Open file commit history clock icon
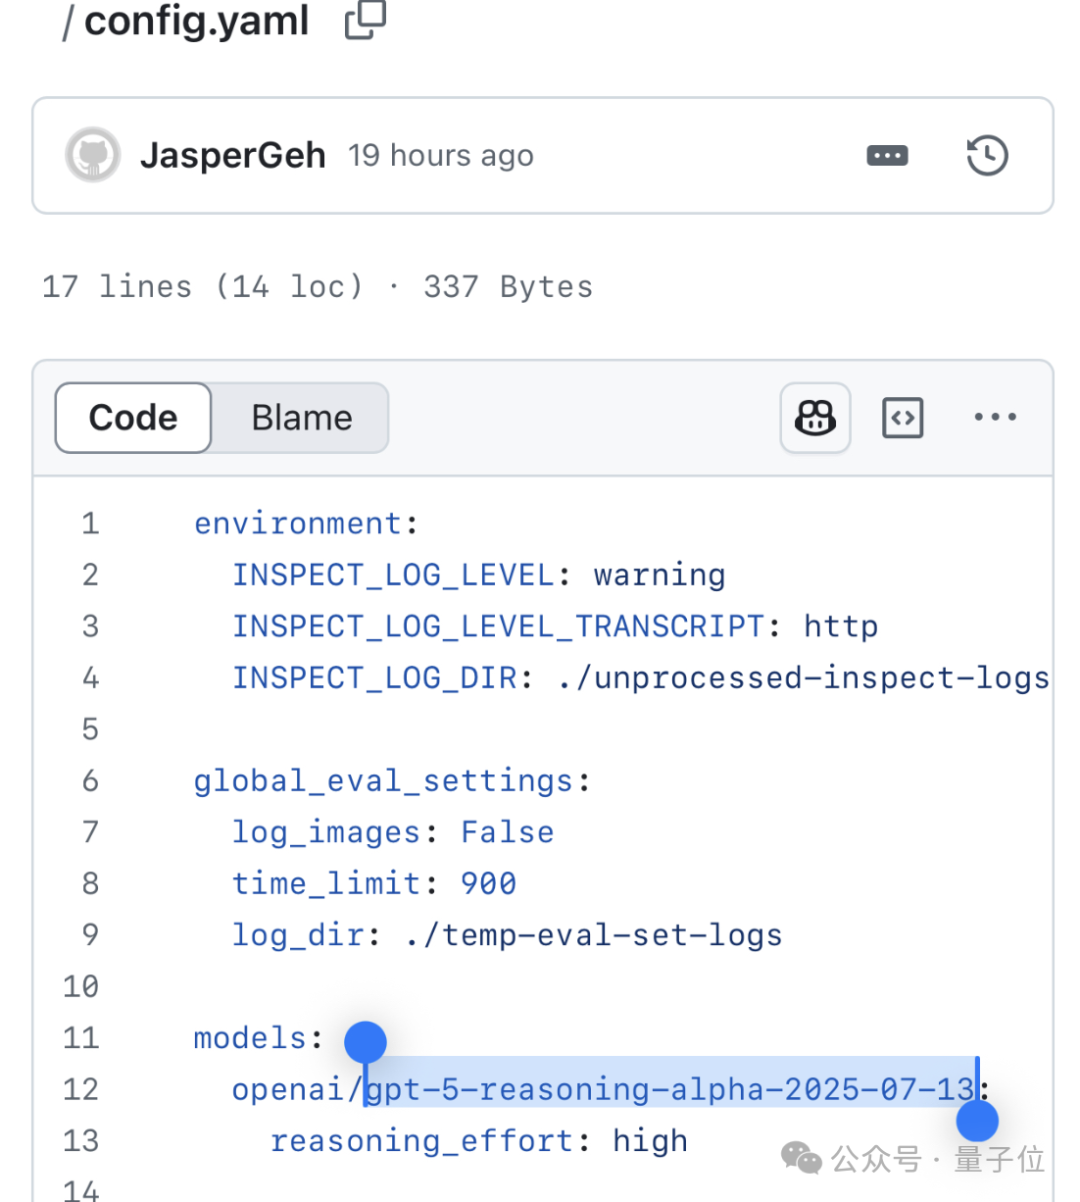Viewport: 1080px width, 1202px height. 987,156
